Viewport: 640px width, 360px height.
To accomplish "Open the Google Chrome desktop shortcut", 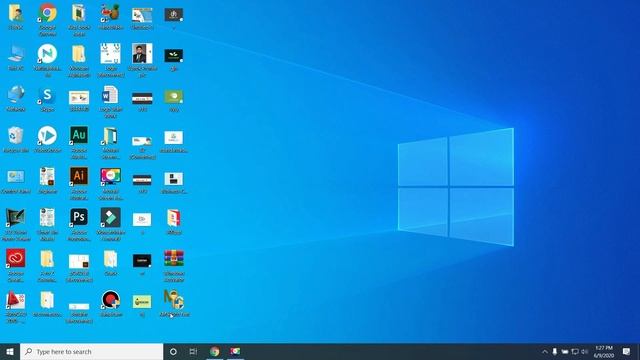I will click(x=47, y=13).
